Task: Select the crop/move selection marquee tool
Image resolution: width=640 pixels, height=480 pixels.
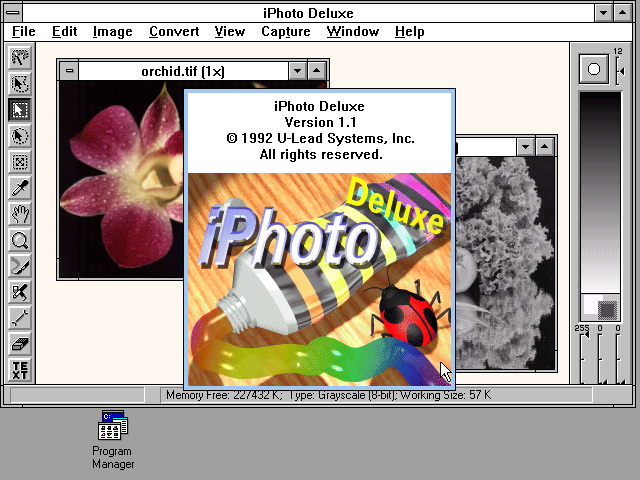Action: click(20, 162)
